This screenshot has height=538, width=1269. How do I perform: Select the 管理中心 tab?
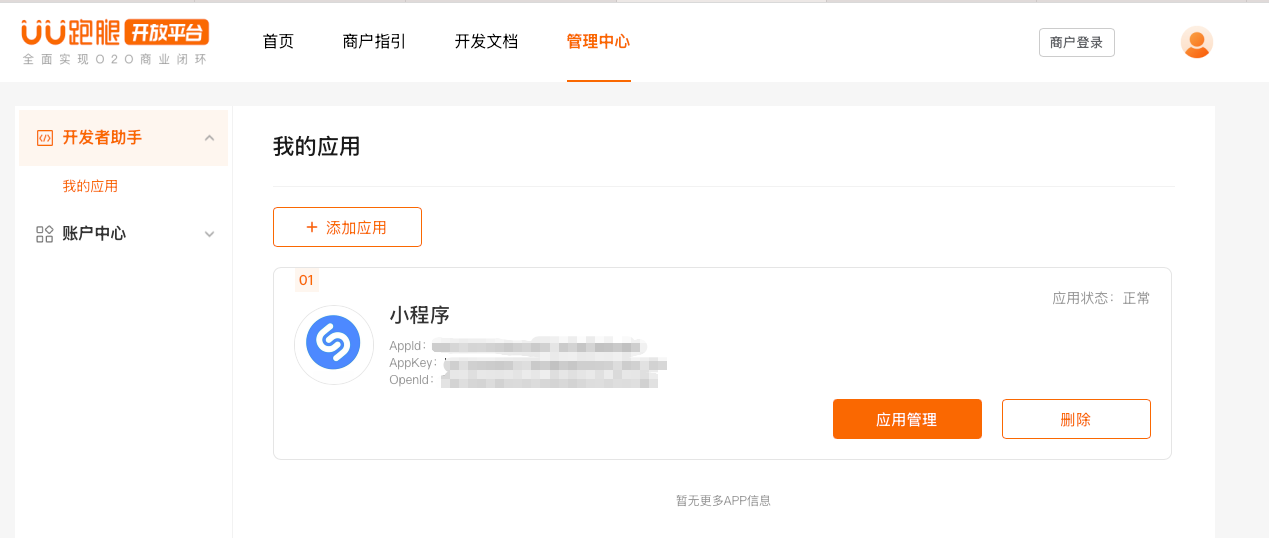(x=598, y=42)
